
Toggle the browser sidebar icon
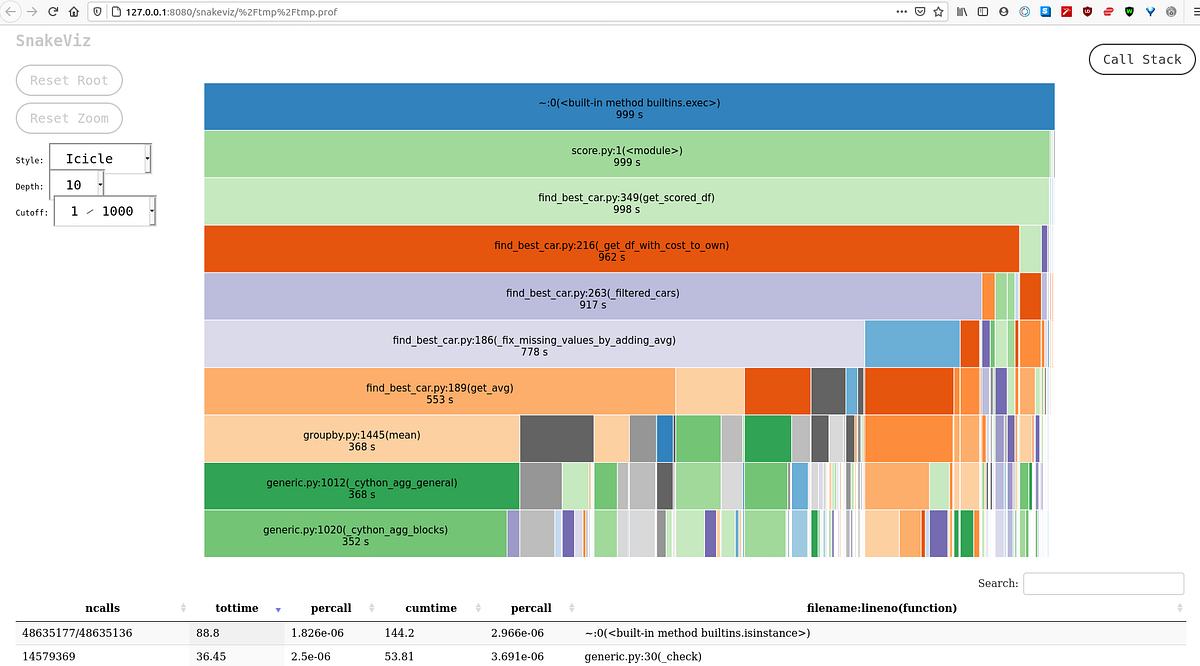[982, 11]
